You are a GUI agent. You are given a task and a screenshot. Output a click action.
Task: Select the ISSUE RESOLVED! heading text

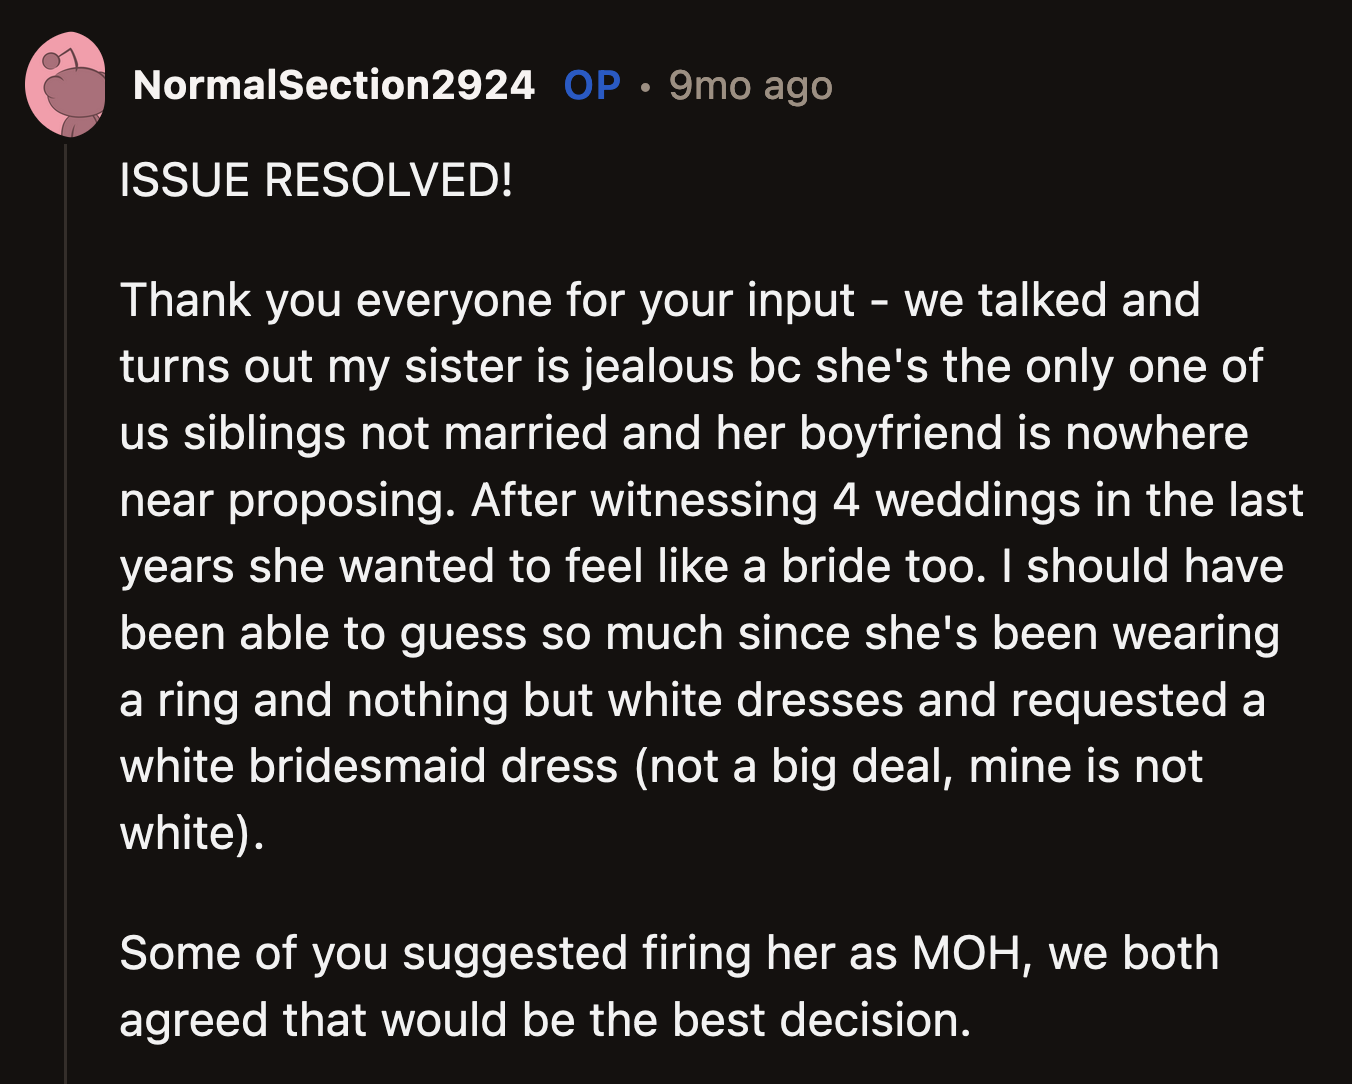(316, 180)
